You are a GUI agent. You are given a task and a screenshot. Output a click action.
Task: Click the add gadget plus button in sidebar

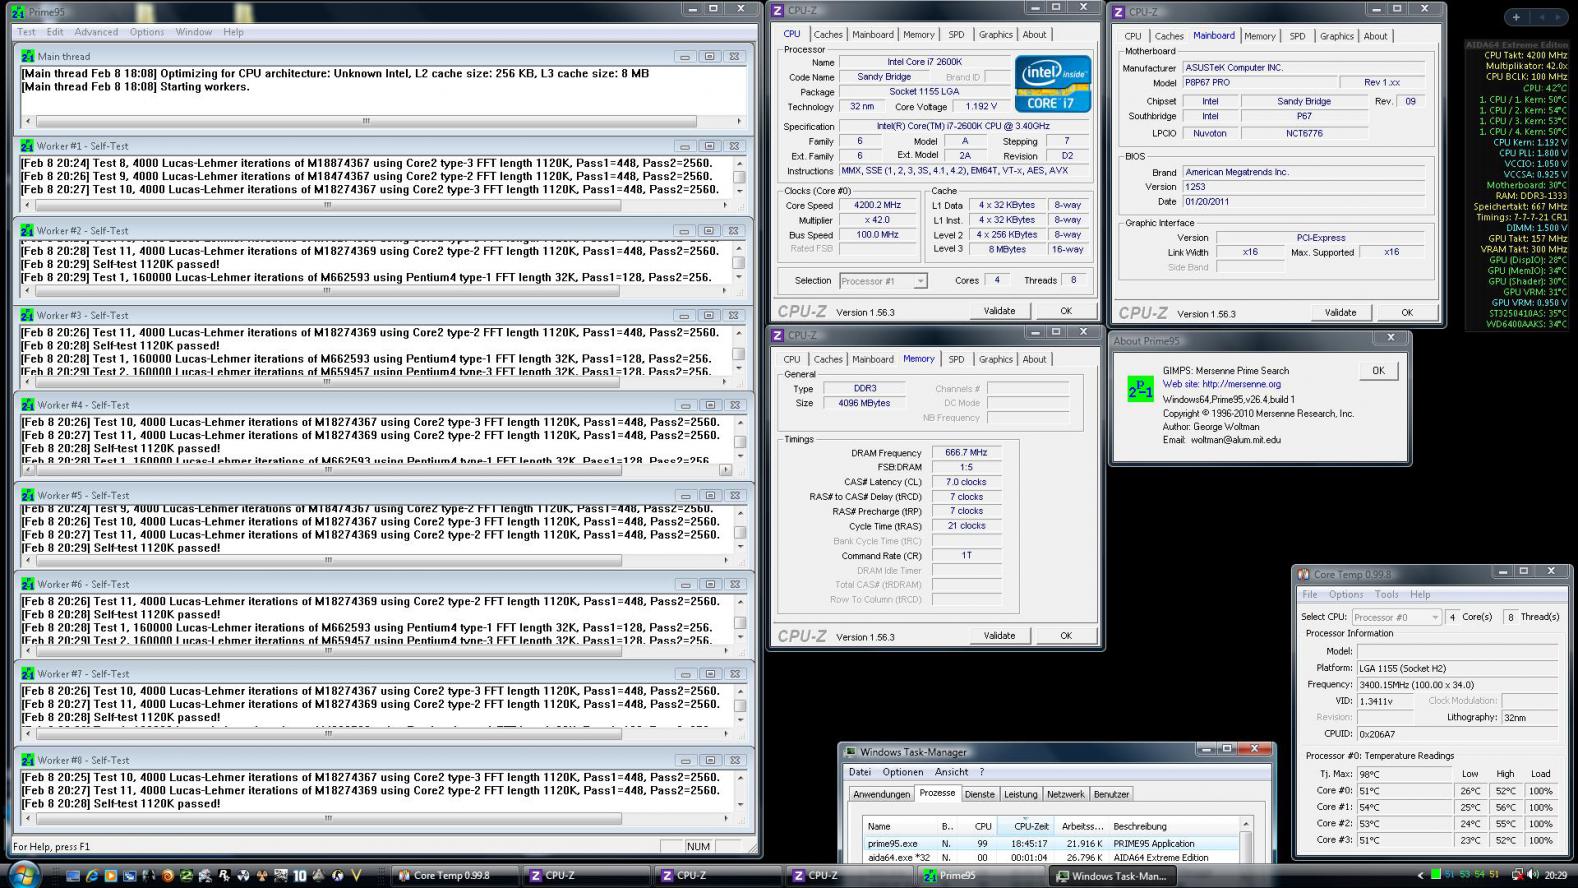(1516, 17)
